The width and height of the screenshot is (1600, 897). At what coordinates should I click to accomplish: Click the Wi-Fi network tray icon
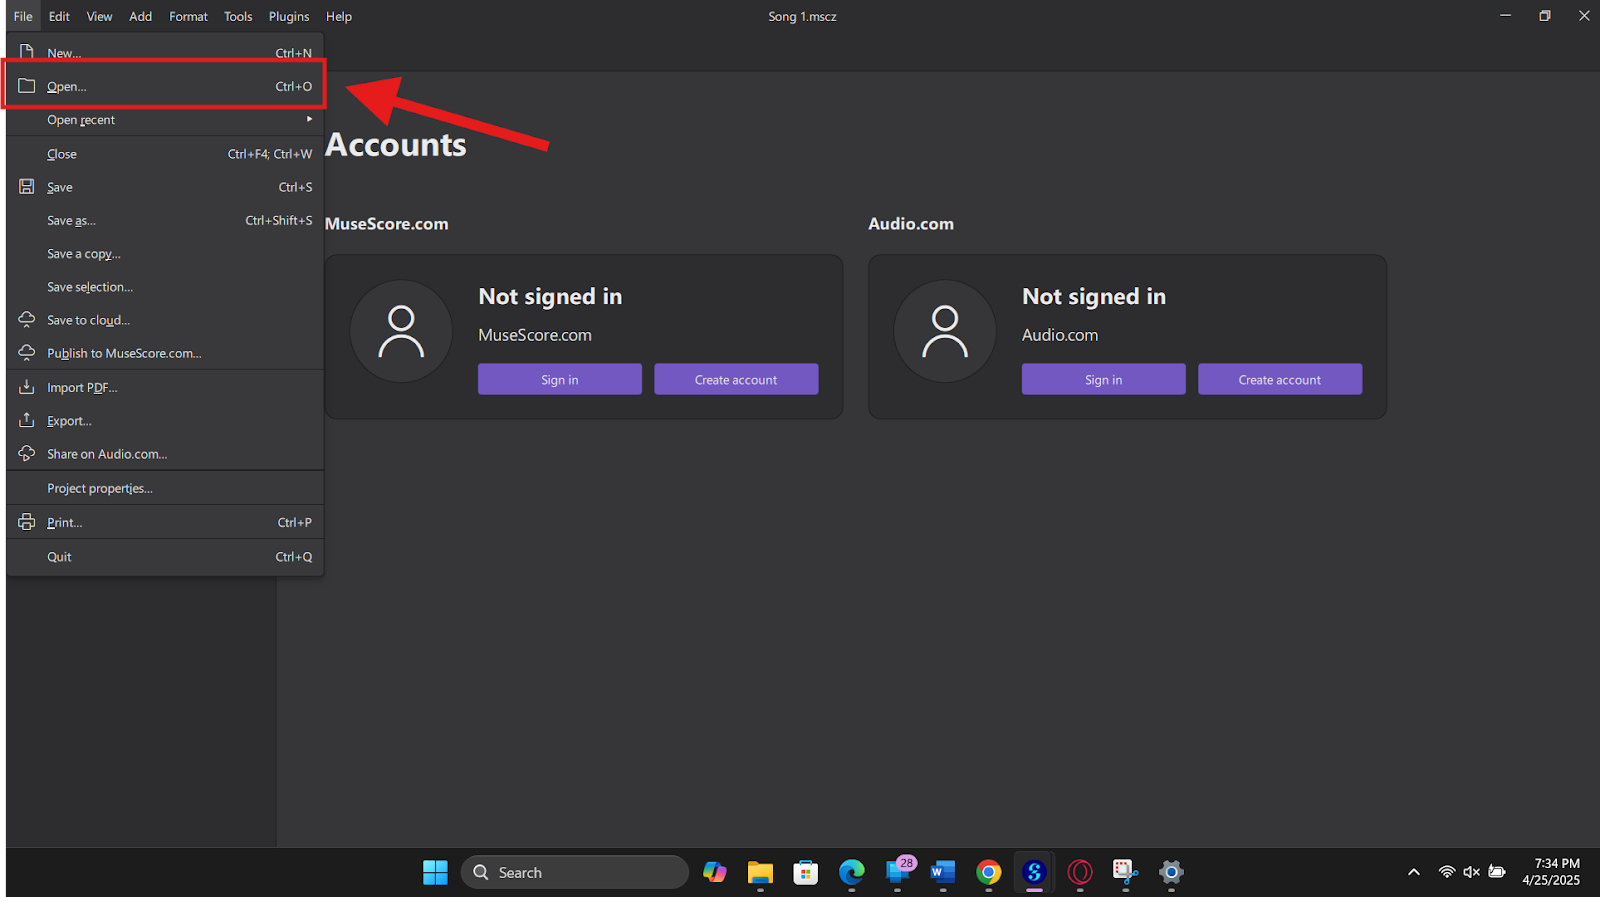1447,872
